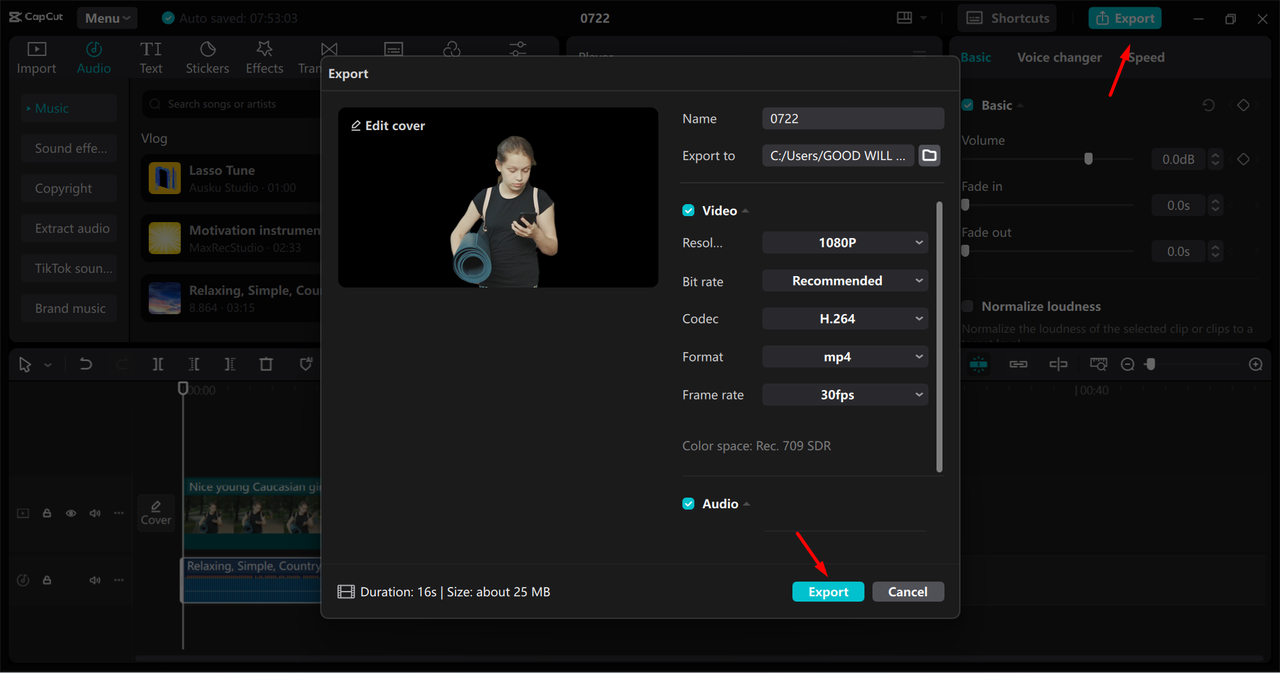Open the Frame rate 30fps dropdown
The image size is (1280, 673).
[x=845, y=394]
